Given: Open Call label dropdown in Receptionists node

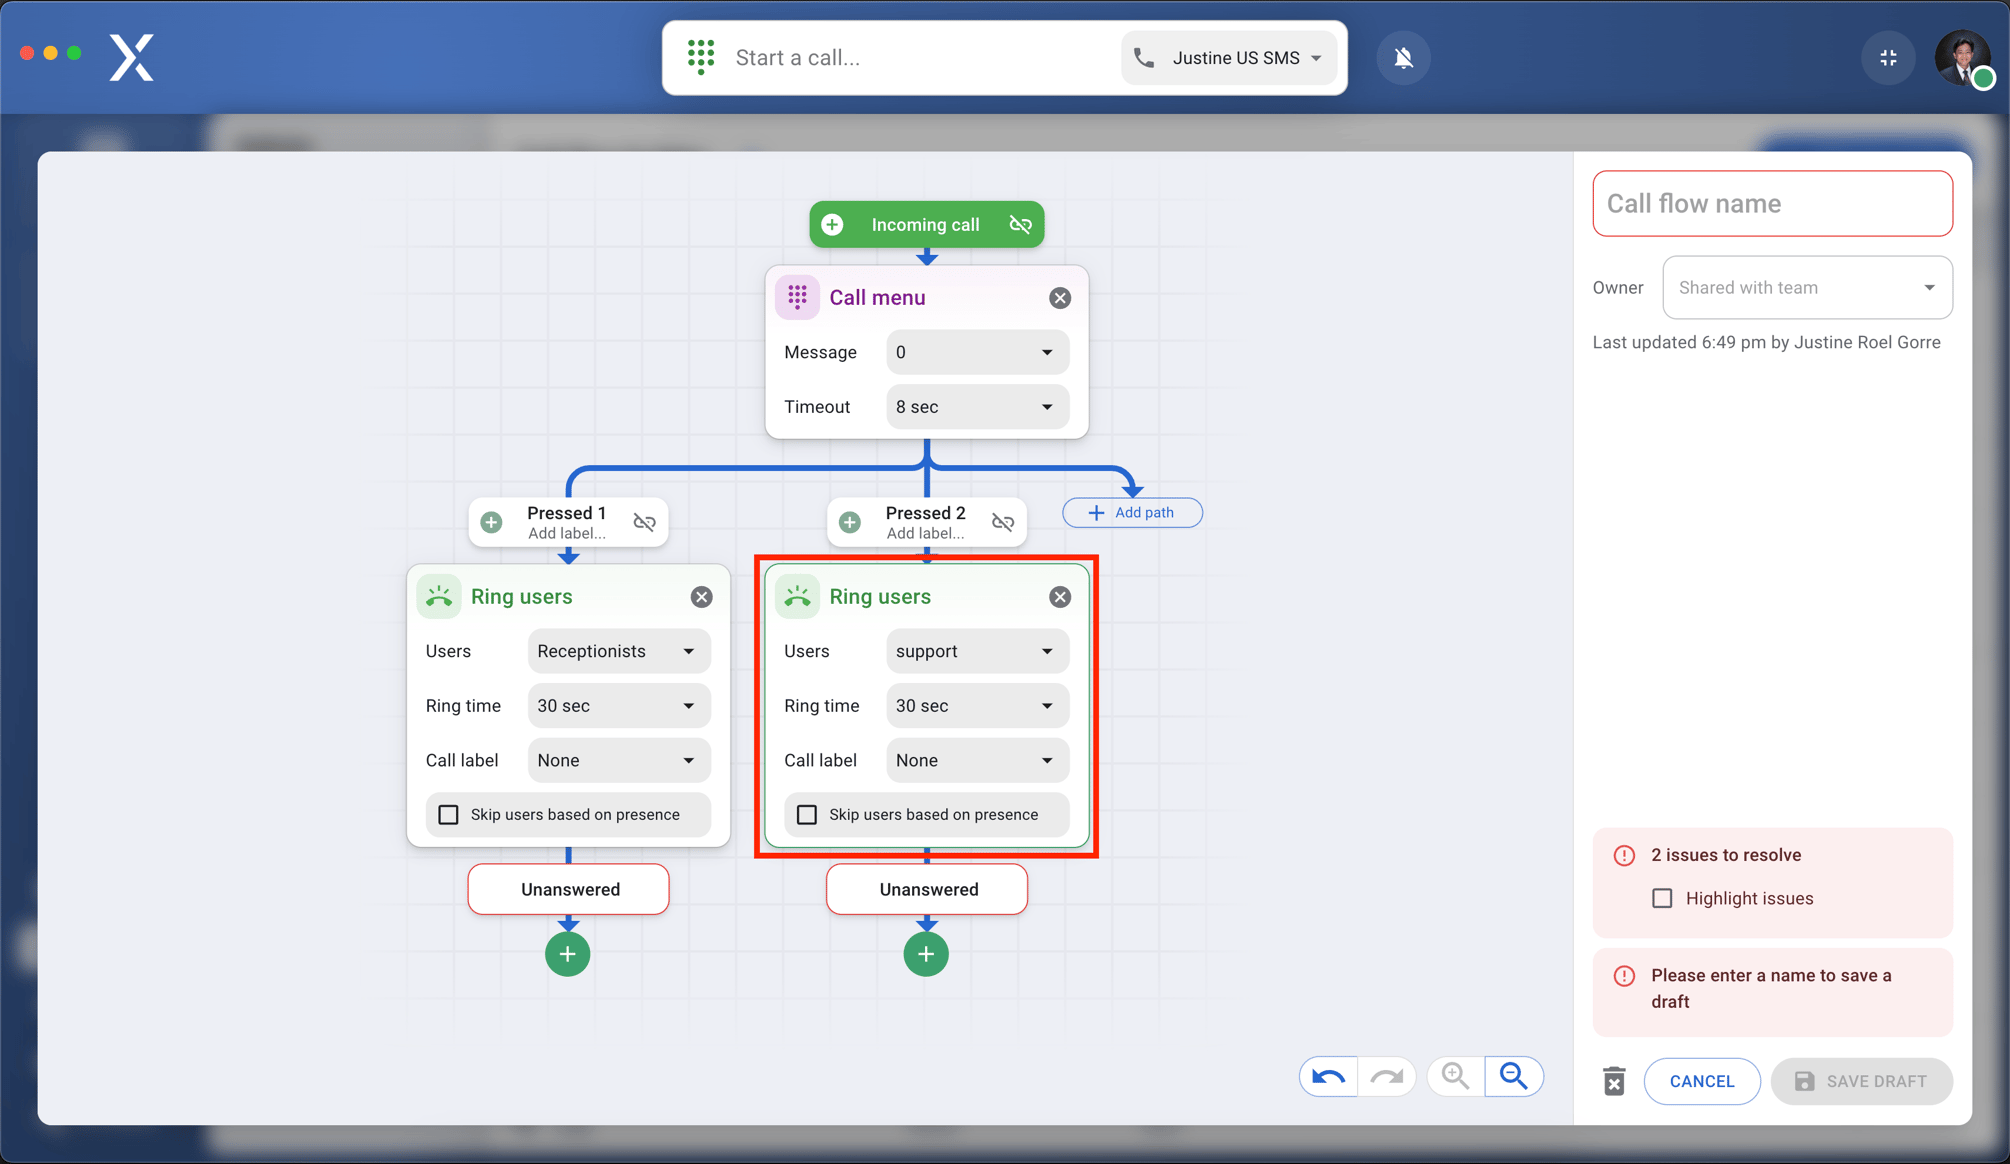Looking at the screenshot, I should 619,760.
